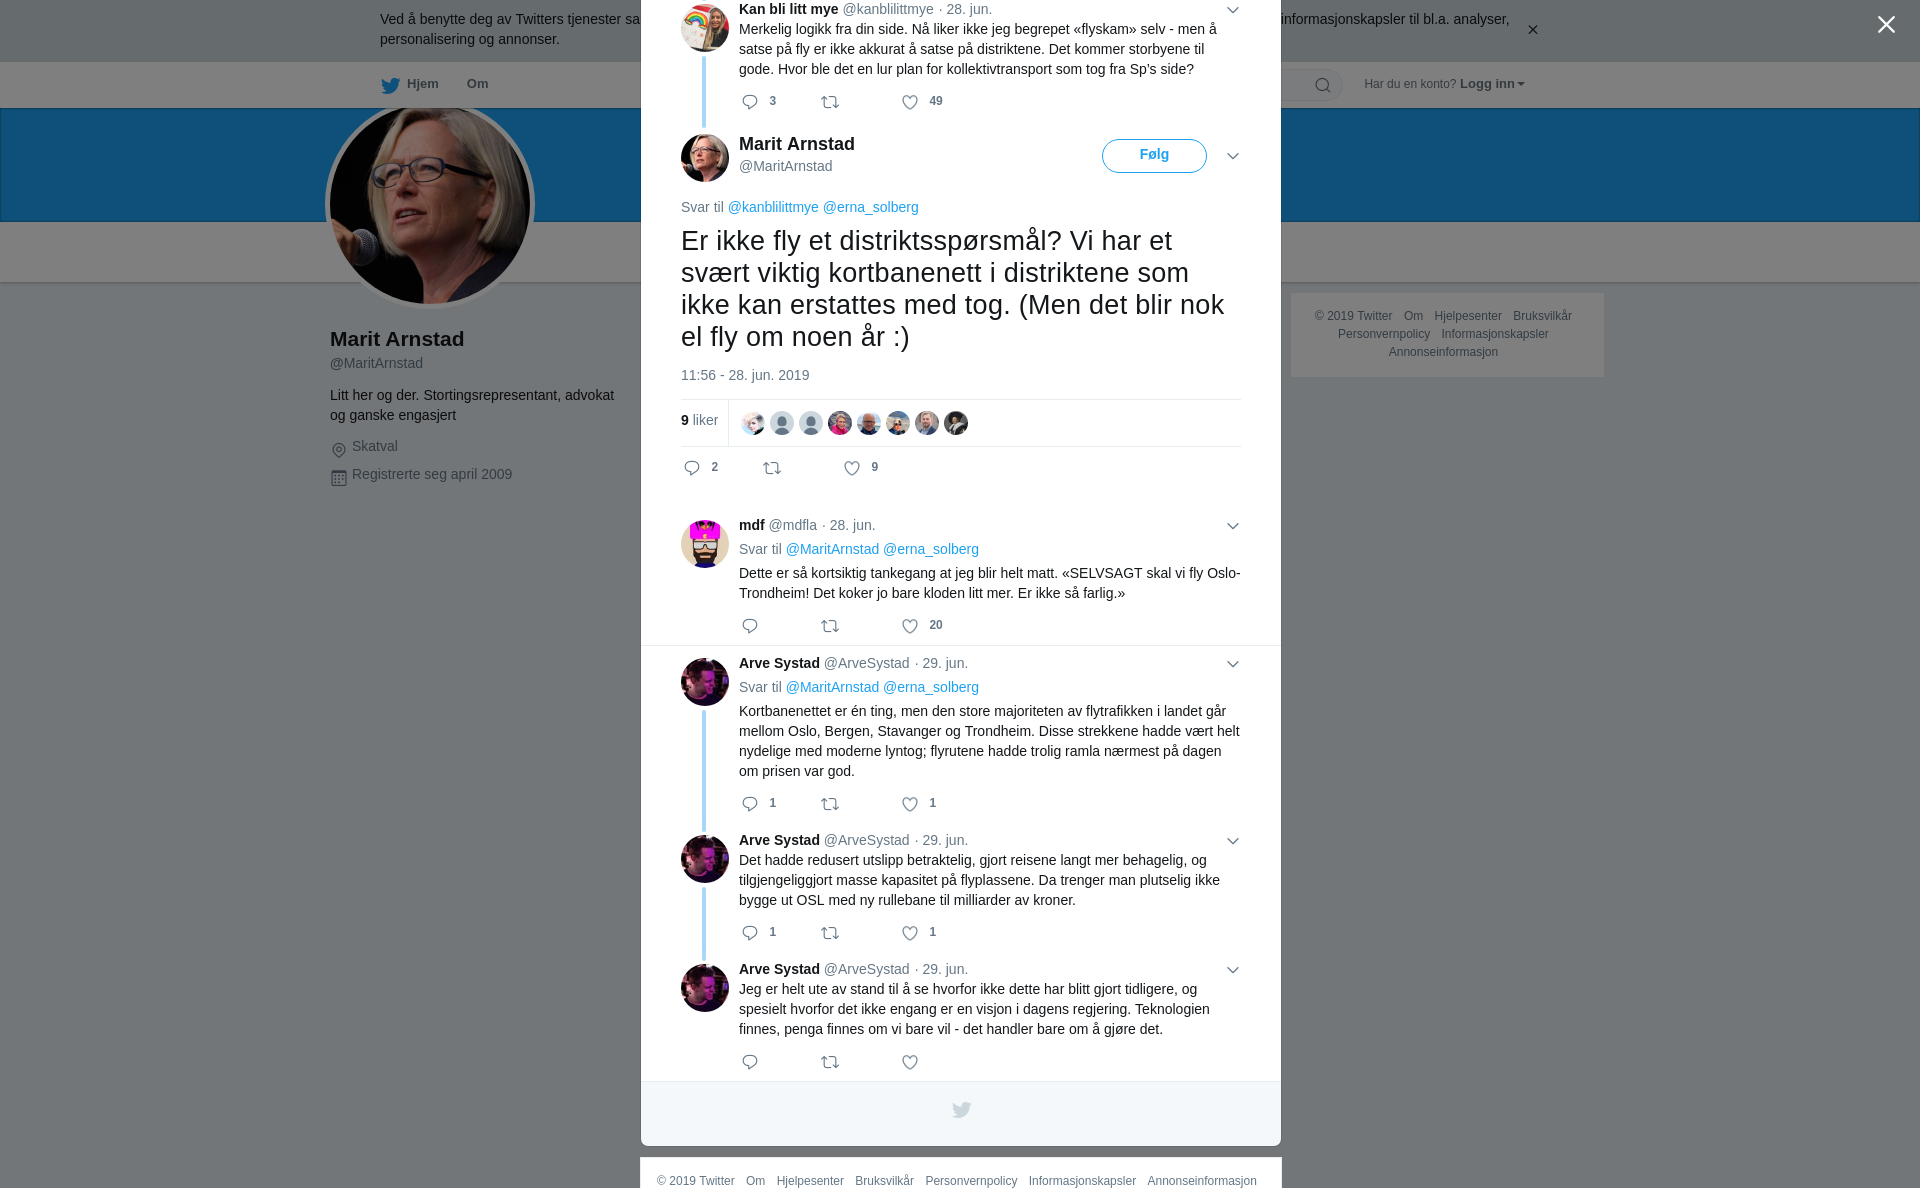Close the tweet overlay dialog
1920x1188 pixels.
click(x=1886, y=24)
